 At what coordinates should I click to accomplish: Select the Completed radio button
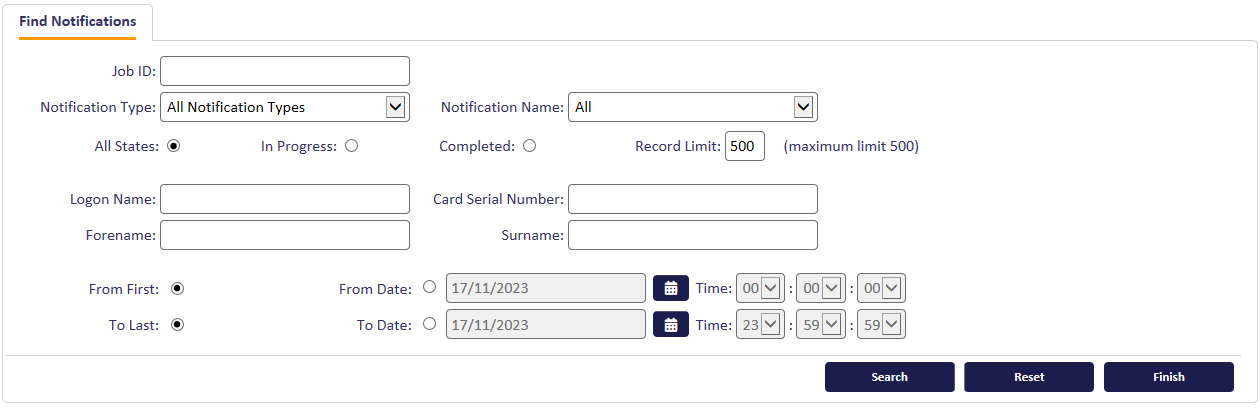[529, 146]
